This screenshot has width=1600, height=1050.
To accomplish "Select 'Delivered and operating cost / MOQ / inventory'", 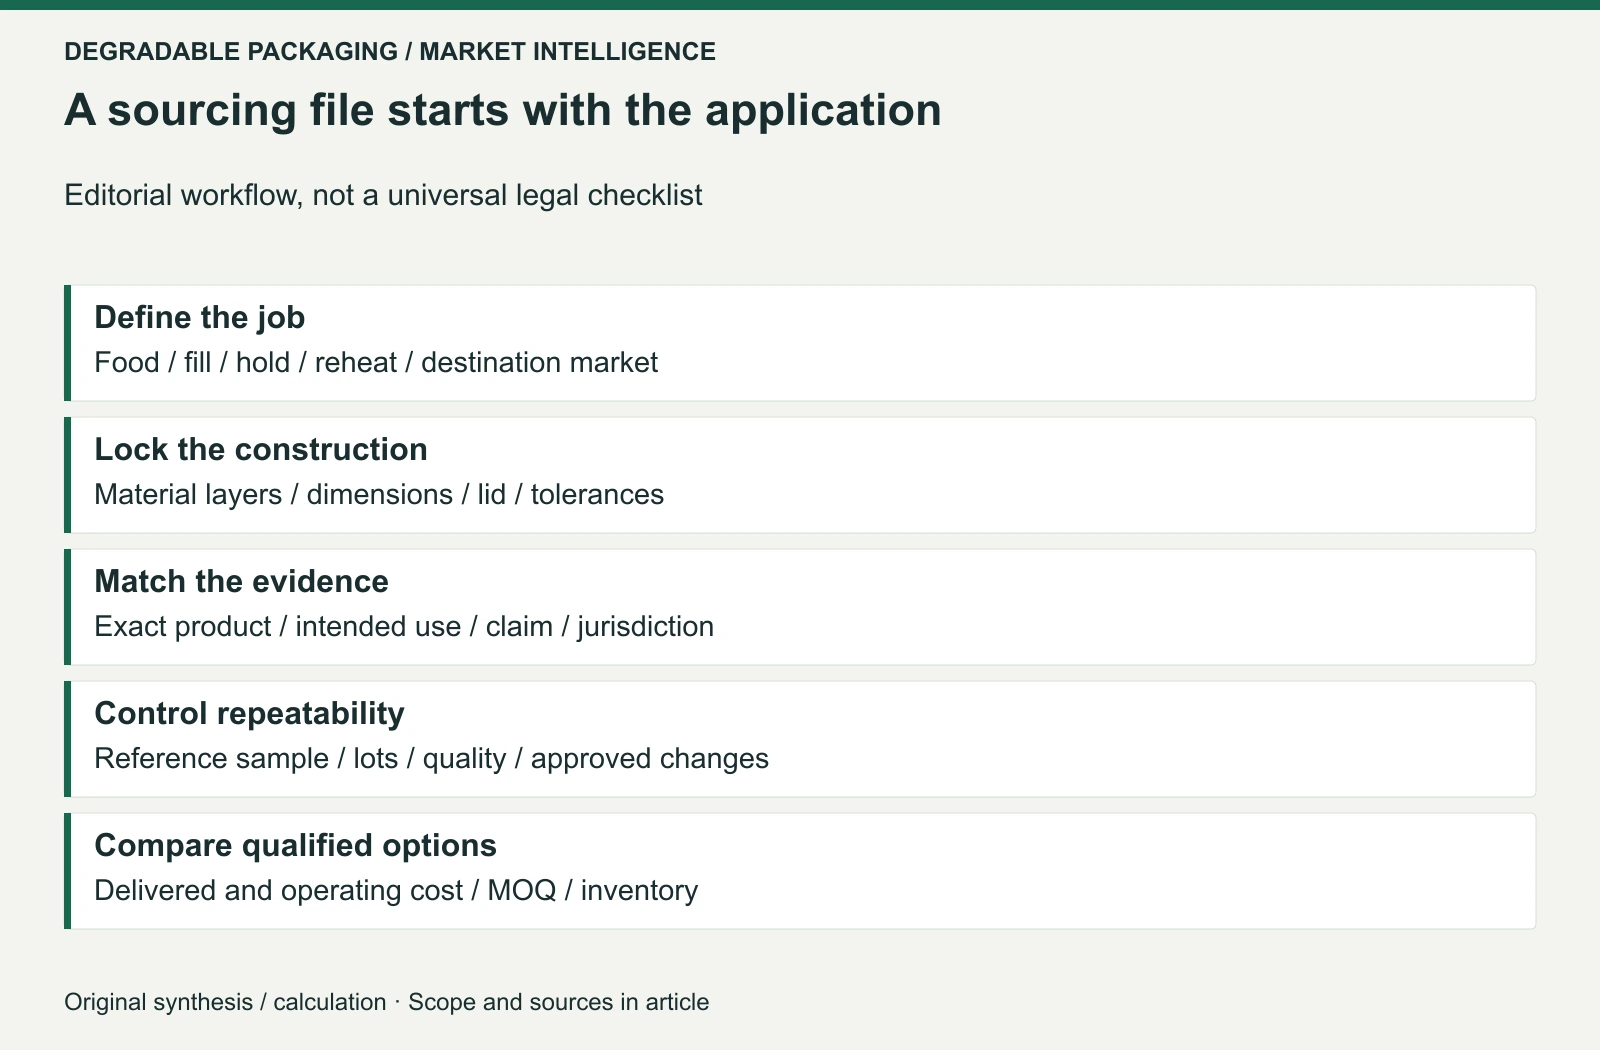I will click(396, 890).
